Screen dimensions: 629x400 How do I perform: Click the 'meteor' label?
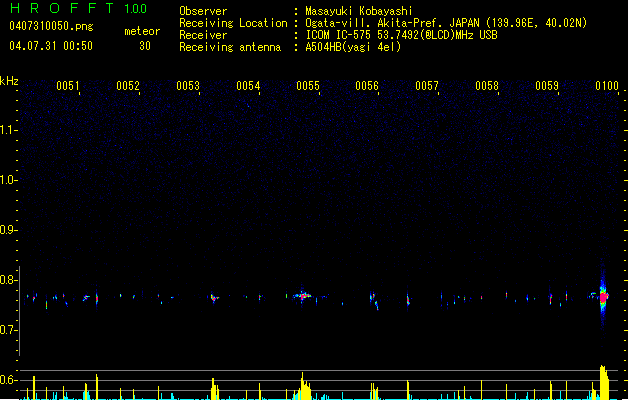tap(142, 31)
